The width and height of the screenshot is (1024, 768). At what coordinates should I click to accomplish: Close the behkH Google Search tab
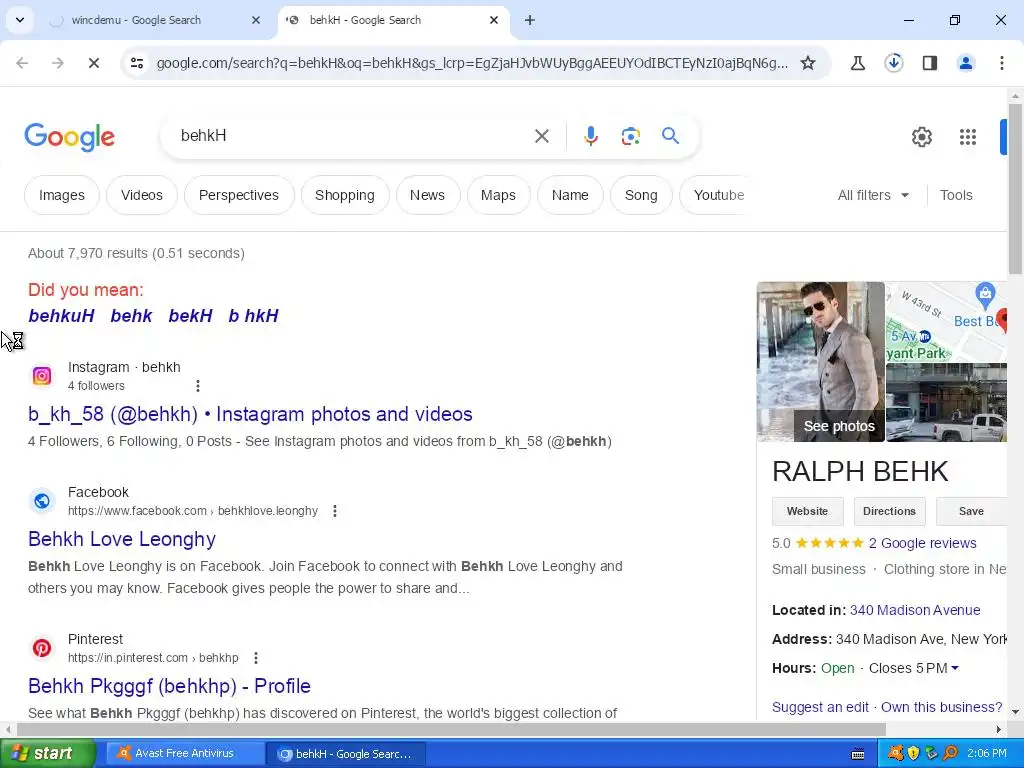tap(494, 20)
